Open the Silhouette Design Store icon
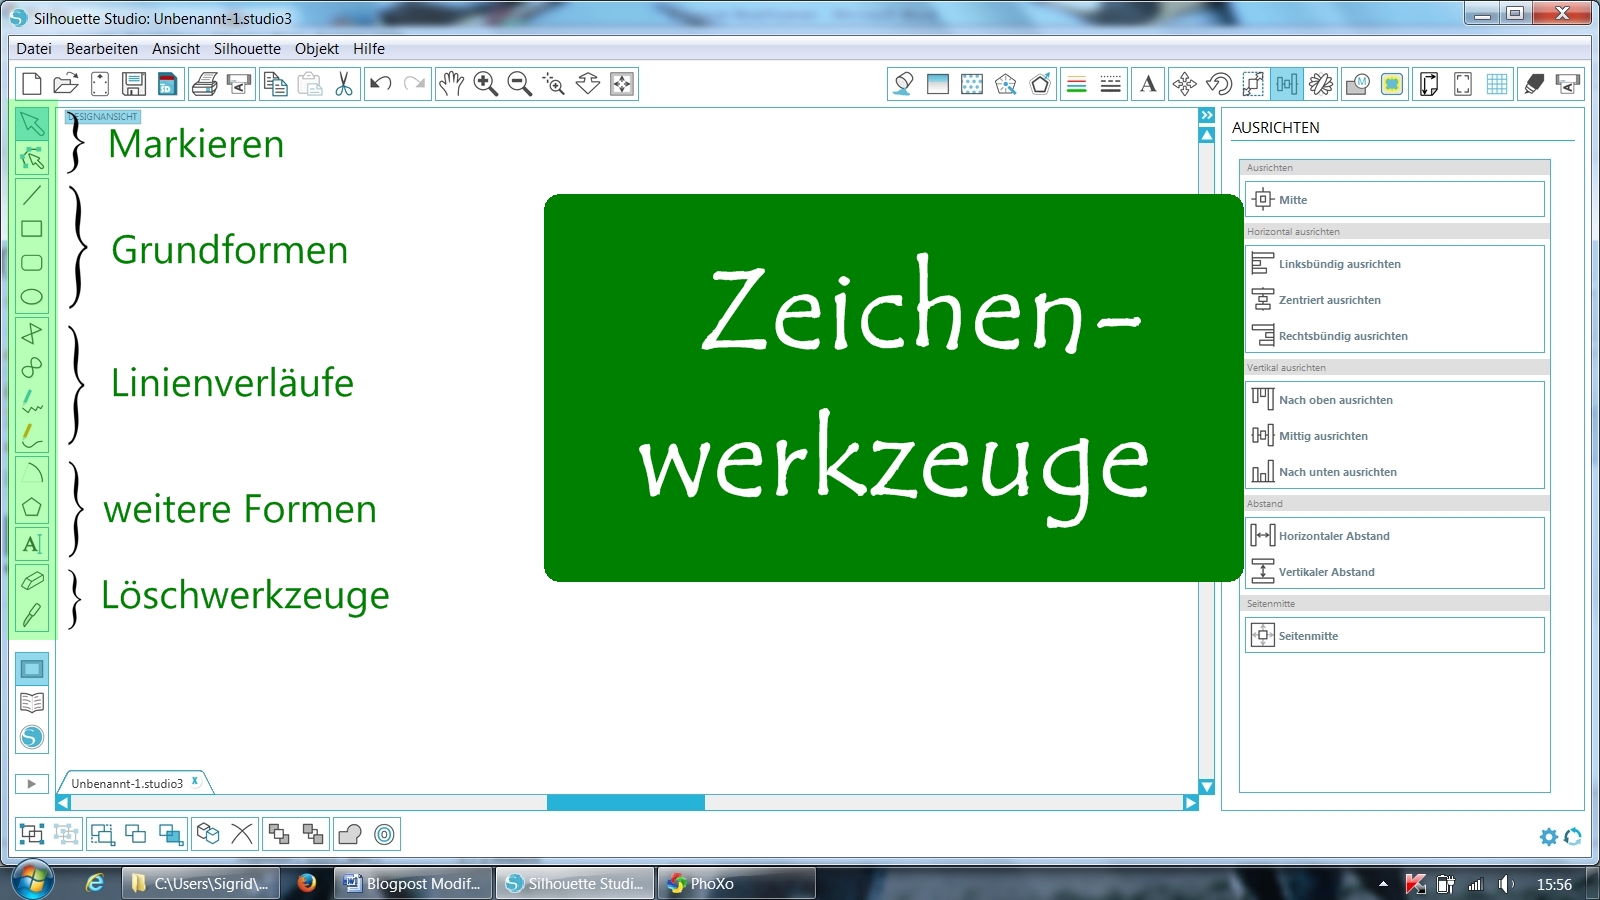 click(x=32, y=737)
